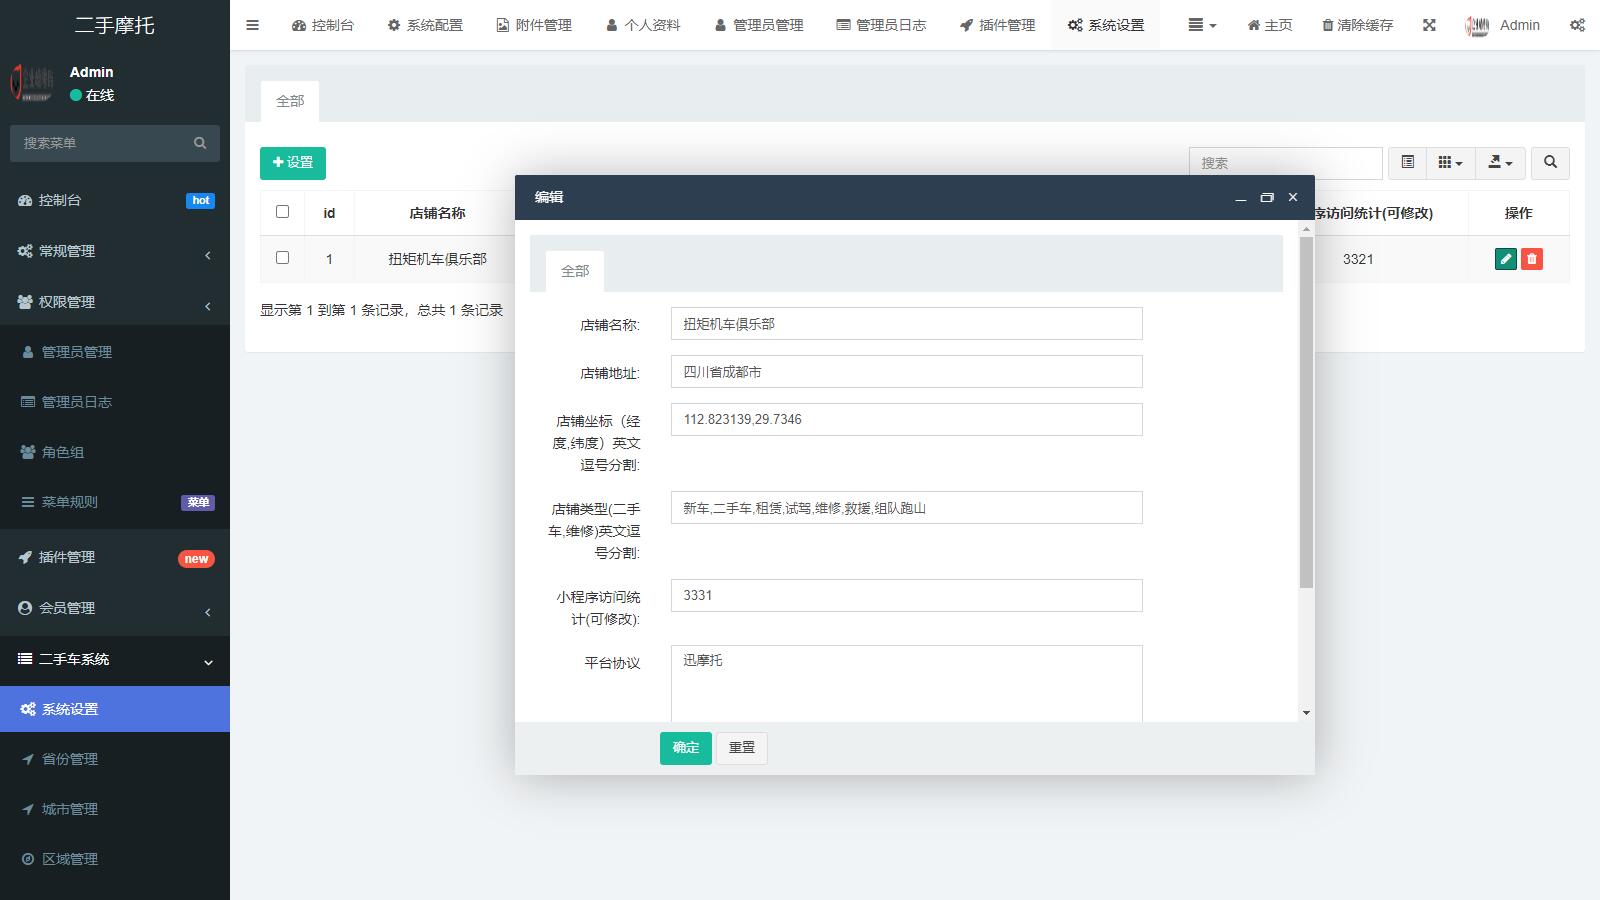Click the magnifier icon in sidebar menu search
This screenshot has width=1600, height=900.
coord(200,143)
